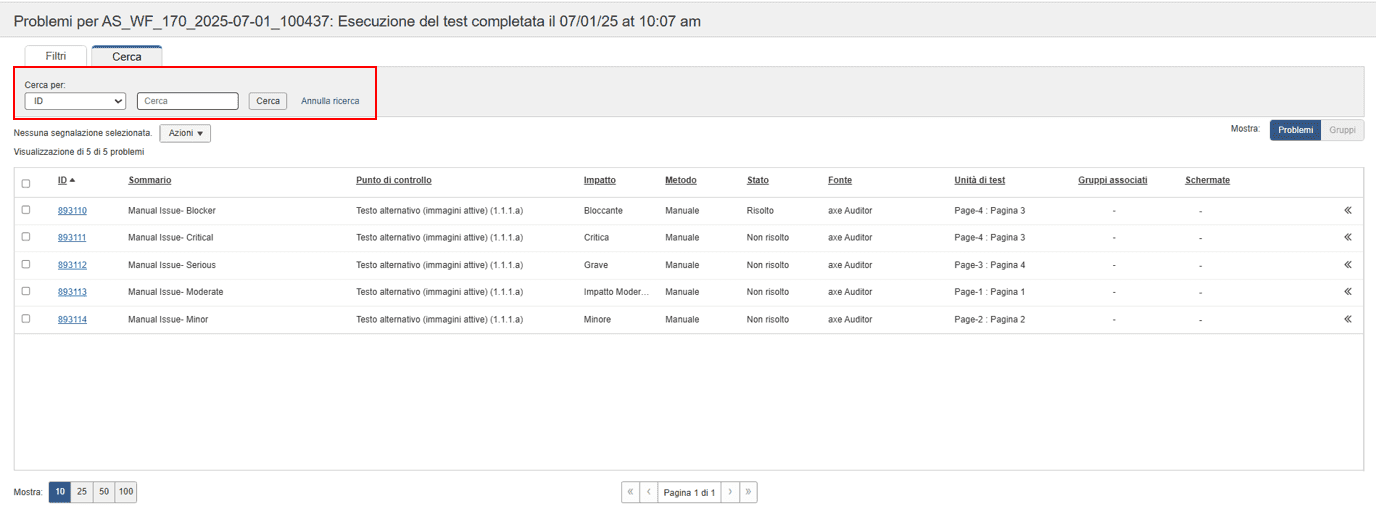Screen dimensions: 1376x517
Task: Open the Azioni dropdown menu
Action: 185,133
